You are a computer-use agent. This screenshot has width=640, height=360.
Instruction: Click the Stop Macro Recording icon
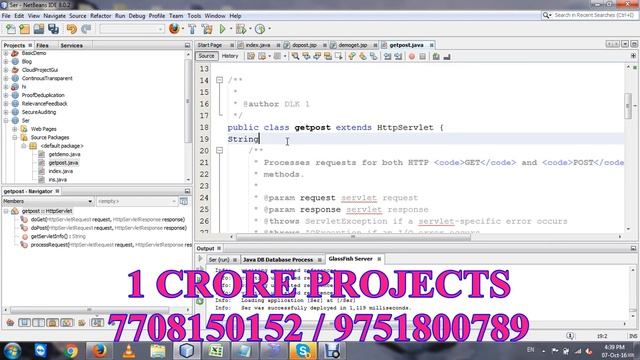tap(423, 56)
